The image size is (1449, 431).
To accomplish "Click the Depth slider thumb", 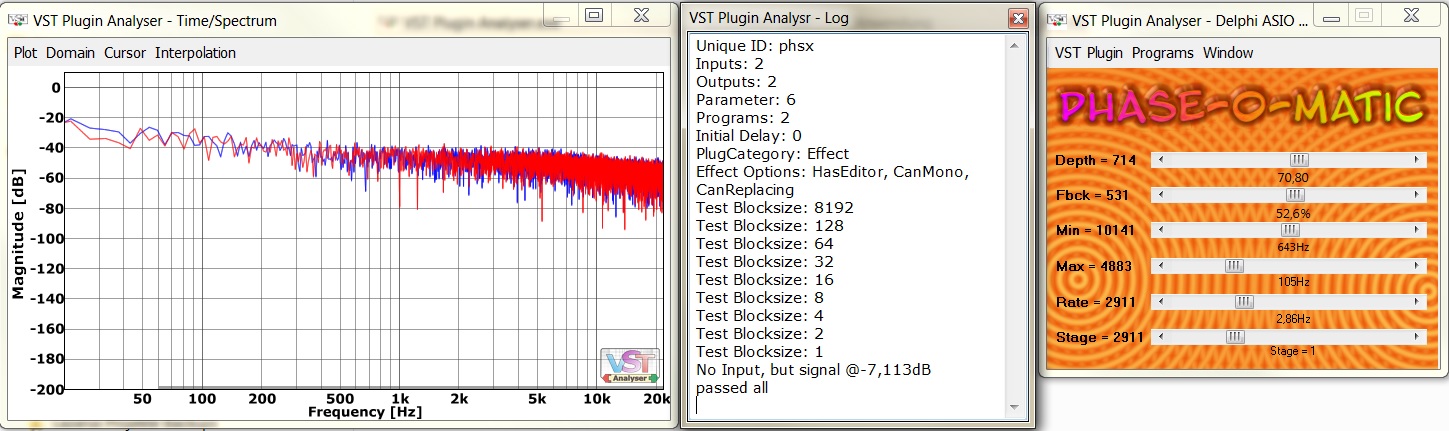I will pos(1298,159).
